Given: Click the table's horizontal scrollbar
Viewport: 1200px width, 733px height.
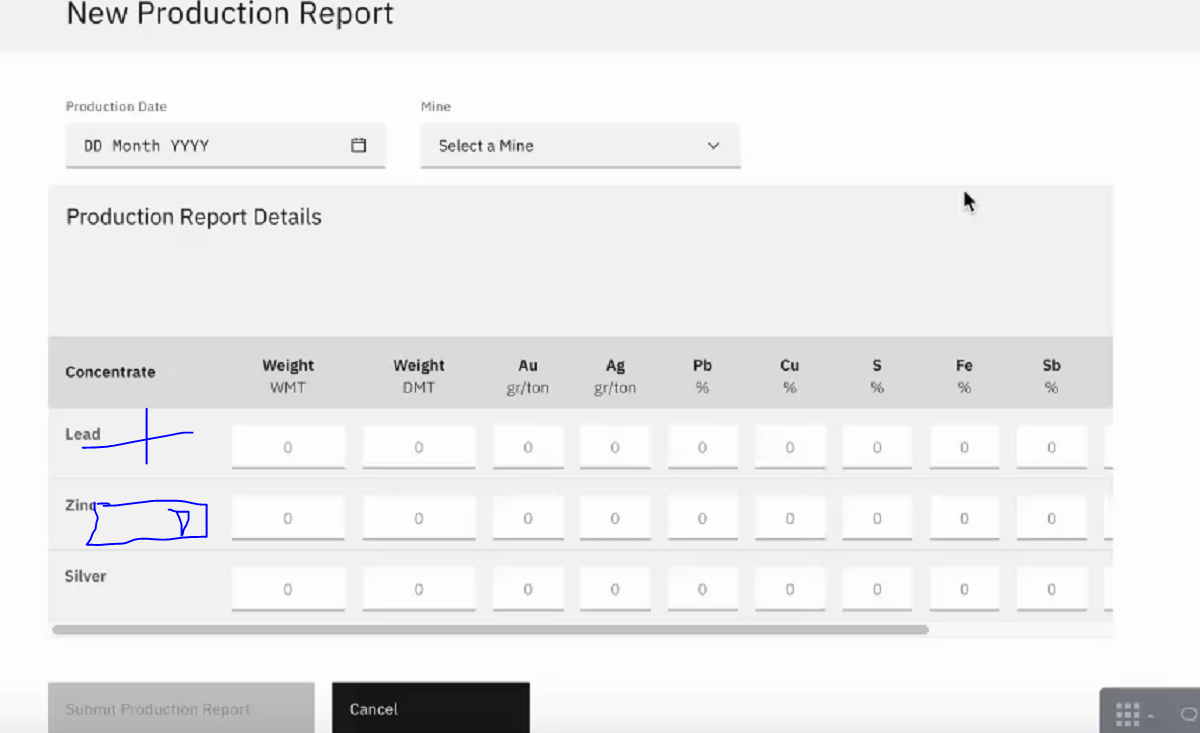Looking at the screenshot, I should [x=490, y=630].
